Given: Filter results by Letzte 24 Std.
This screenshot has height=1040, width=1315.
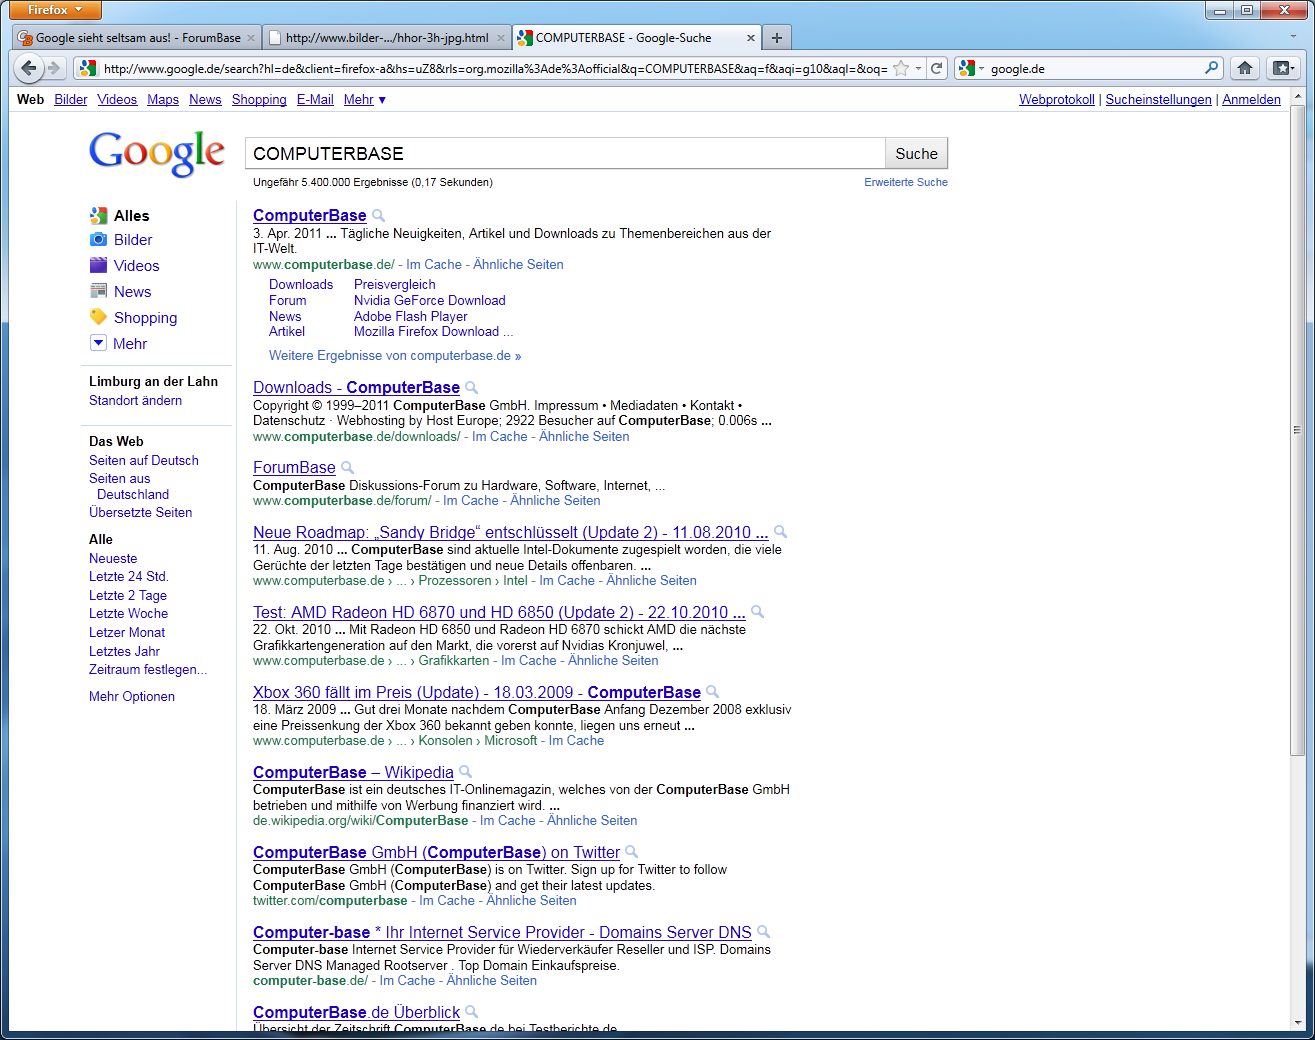Looking at the screenshot, I should (129, 577).
